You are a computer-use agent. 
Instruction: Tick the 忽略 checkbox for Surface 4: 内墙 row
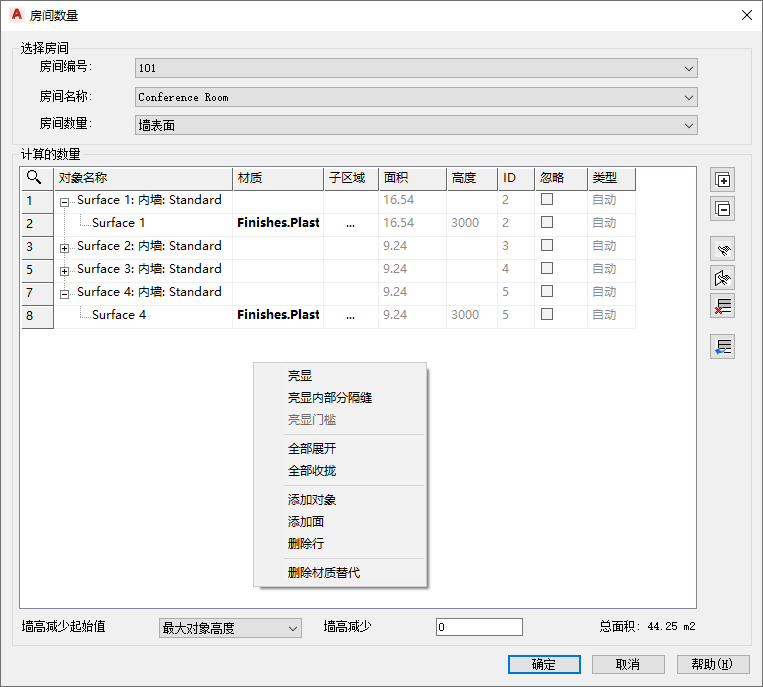pos(547,291)
